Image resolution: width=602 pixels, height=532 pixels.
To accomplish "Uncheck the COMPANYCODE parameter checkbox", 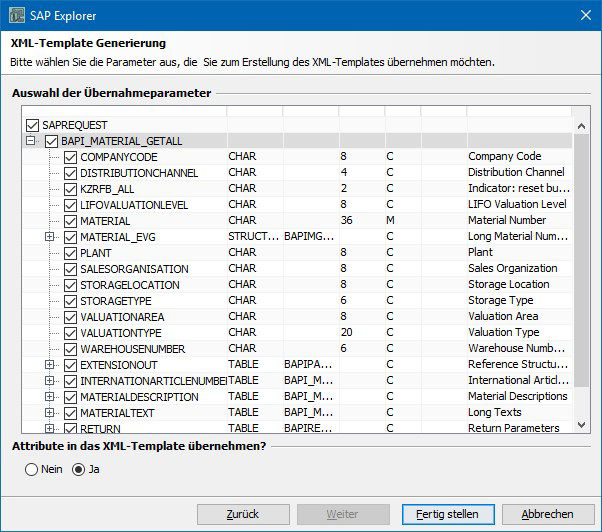I will pos(70,157).
